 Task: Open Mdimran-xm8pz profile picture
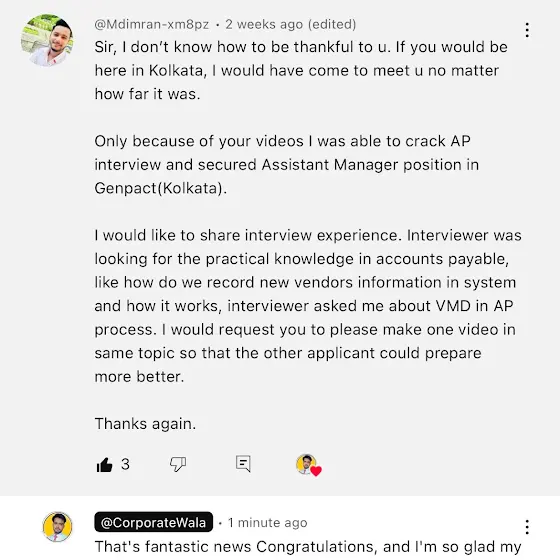point(47,40)
